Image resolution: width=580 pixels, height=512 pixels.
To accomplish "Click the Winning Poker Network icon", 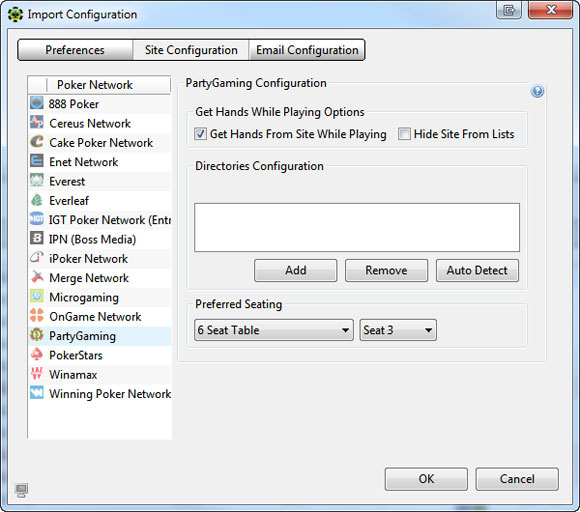I will tap(37, 393).
